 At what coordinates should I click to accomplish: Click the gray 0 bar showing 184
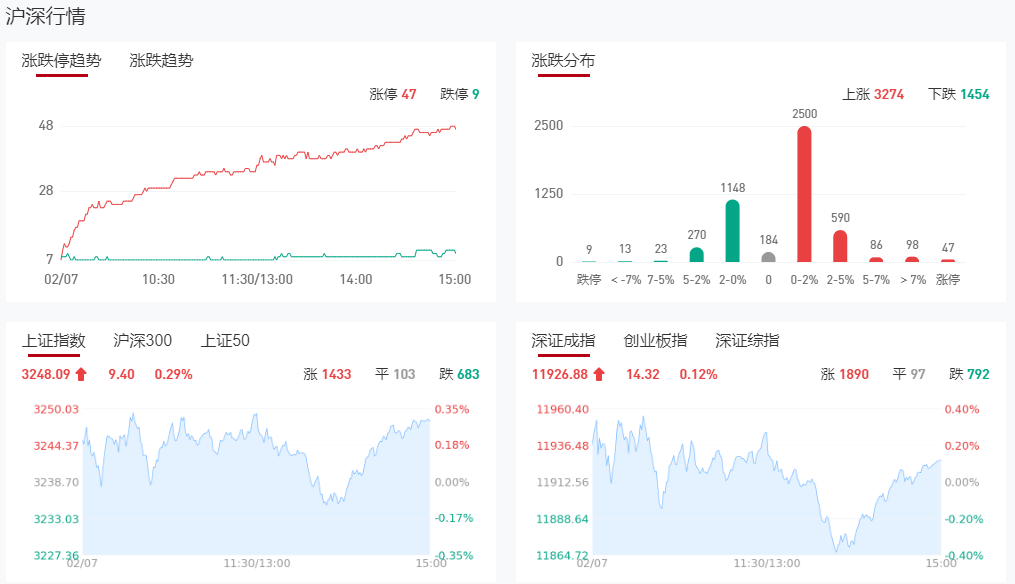coord(768,257)
